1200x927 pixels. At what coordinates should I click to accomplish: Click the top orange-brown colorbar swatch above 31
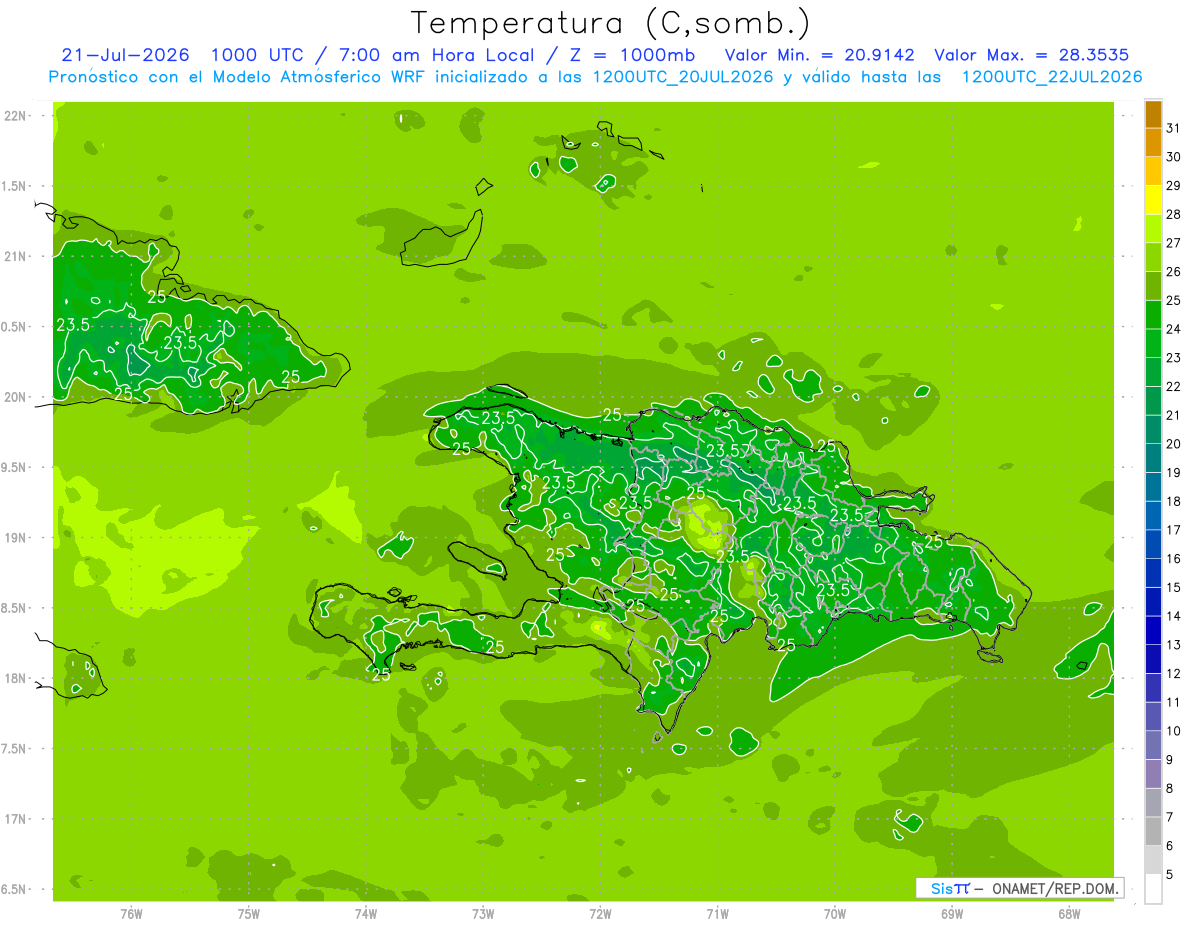[x=1153, y=114]
